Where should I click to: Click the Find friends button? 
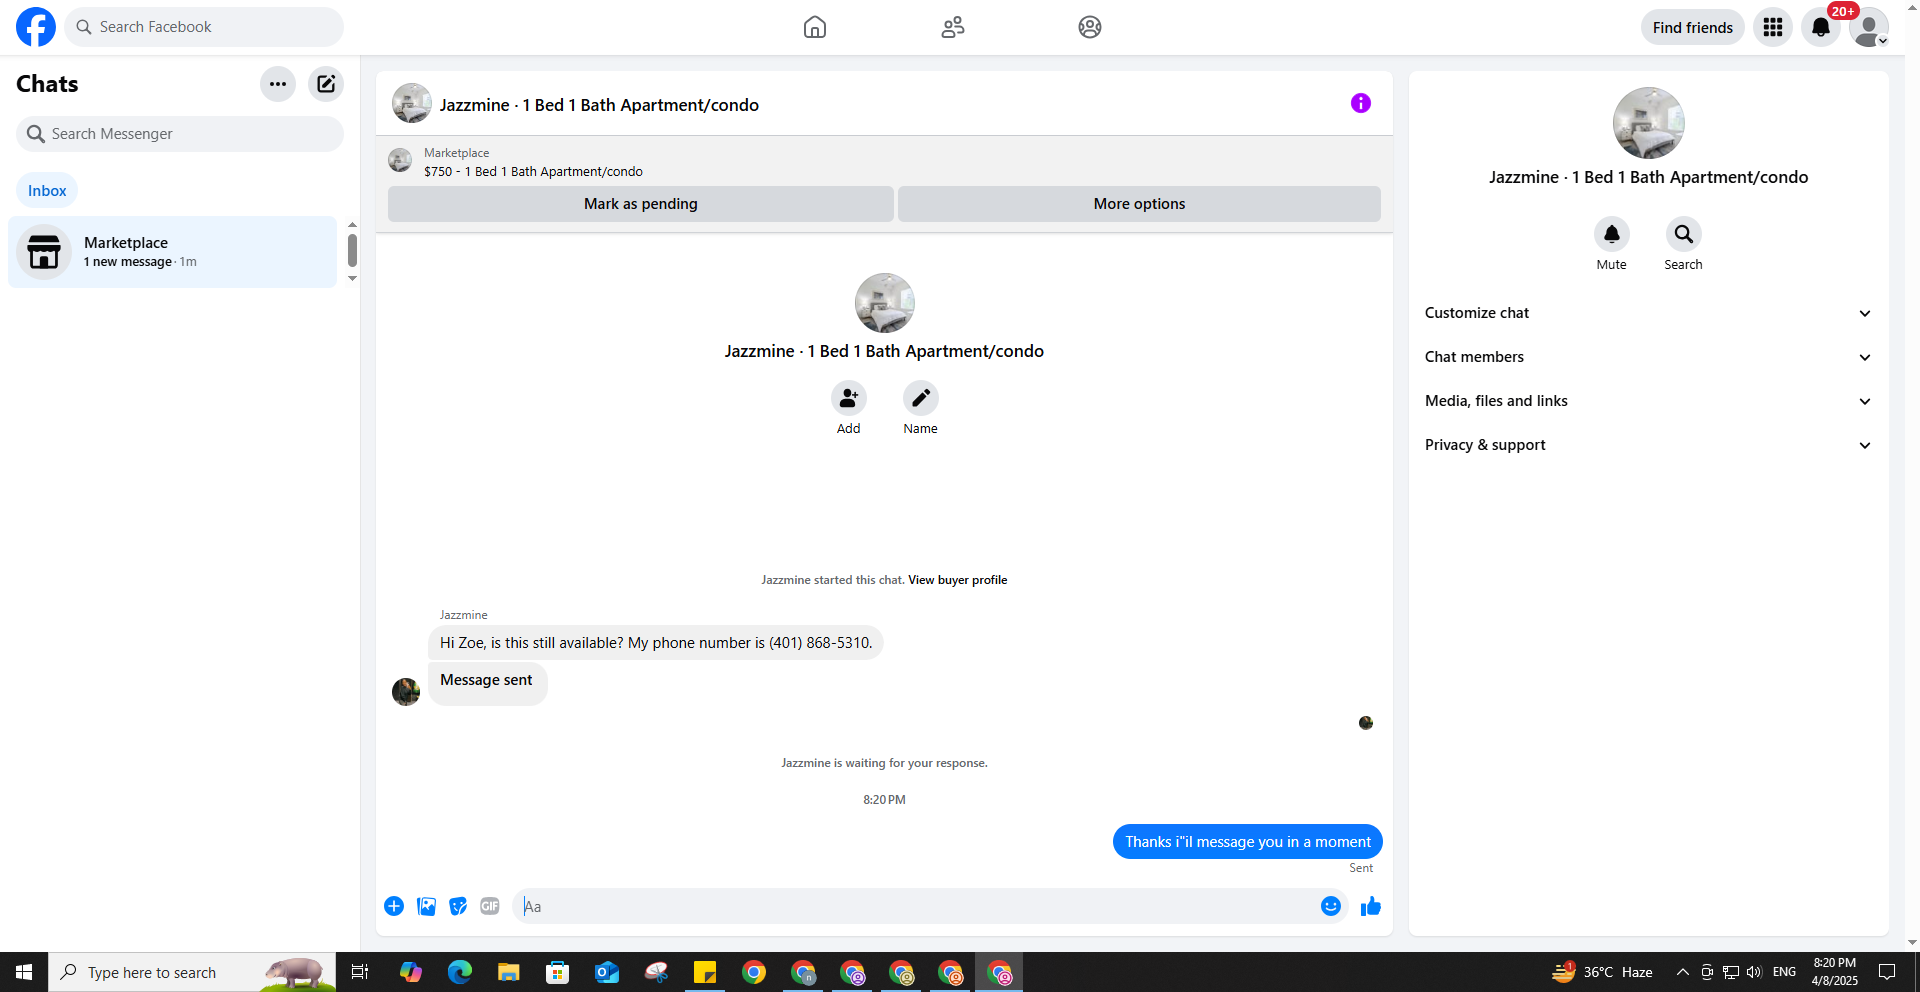click(1692, 27)
